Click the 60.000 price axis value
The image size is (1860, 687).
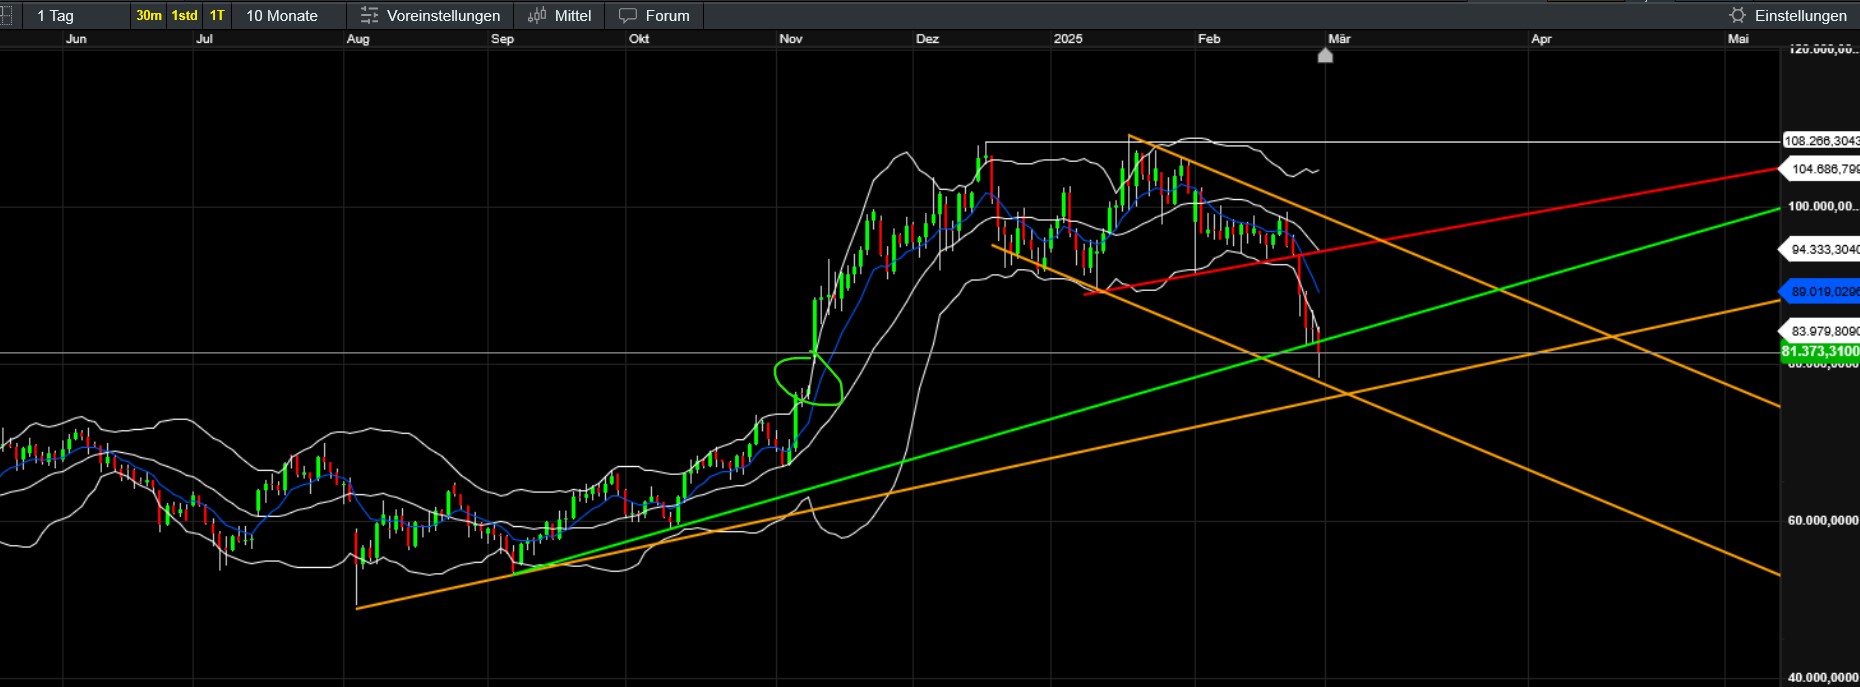[1823, 520]
